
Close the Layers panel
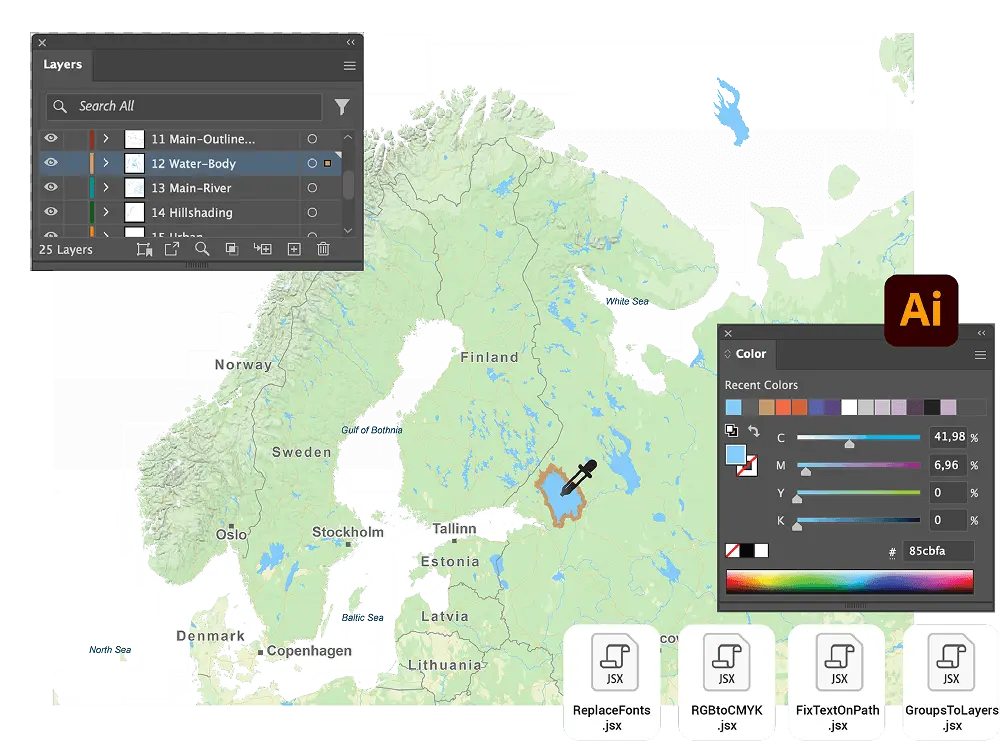point(42,42)
